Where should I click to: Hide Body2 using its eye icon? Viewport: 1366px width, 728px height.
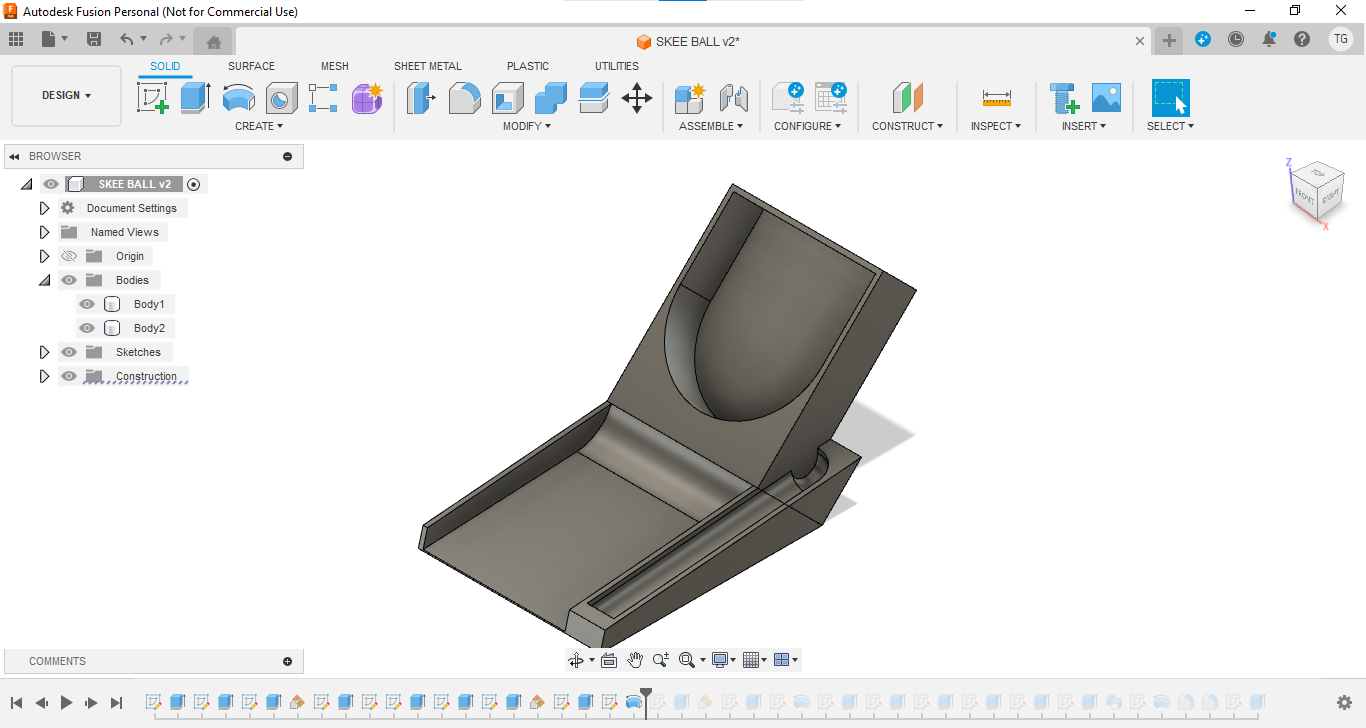(x=87, y=328)
